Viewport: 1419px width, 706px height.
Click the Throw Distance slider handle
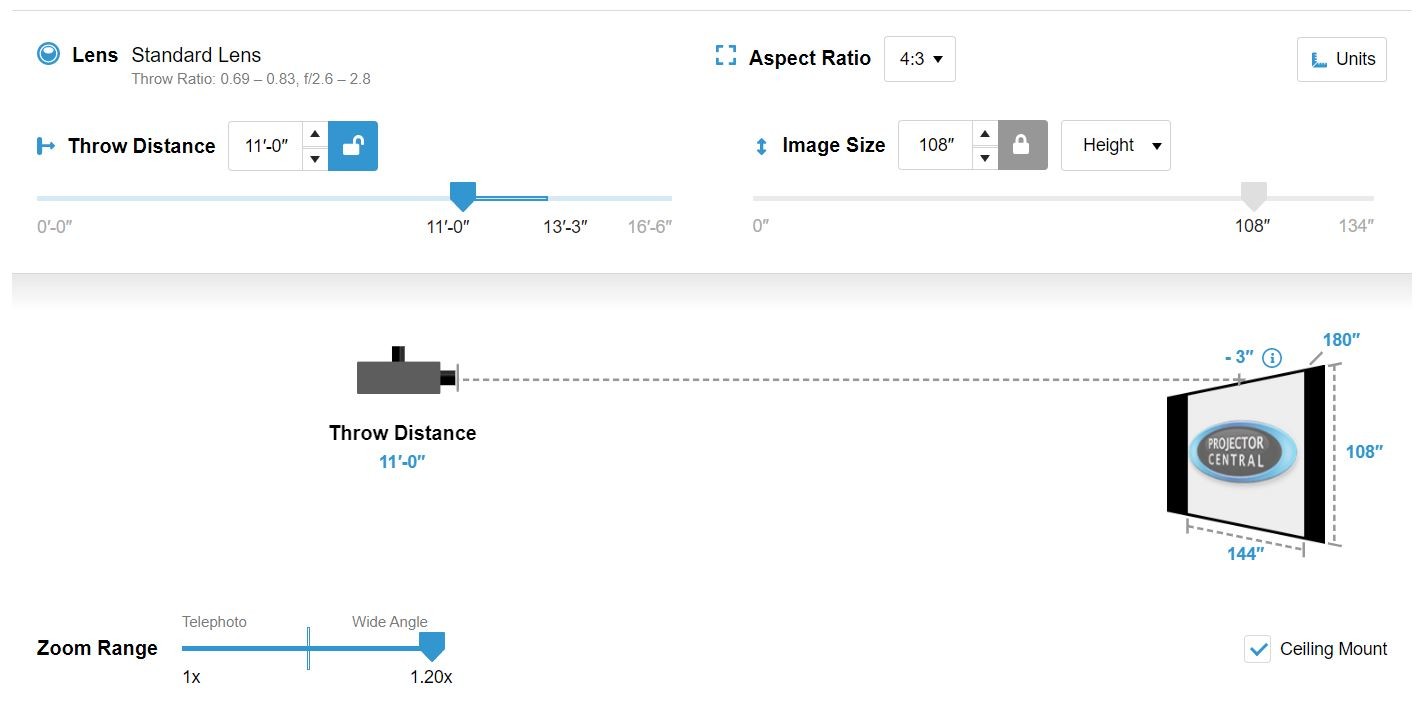(x=463, y=195)
